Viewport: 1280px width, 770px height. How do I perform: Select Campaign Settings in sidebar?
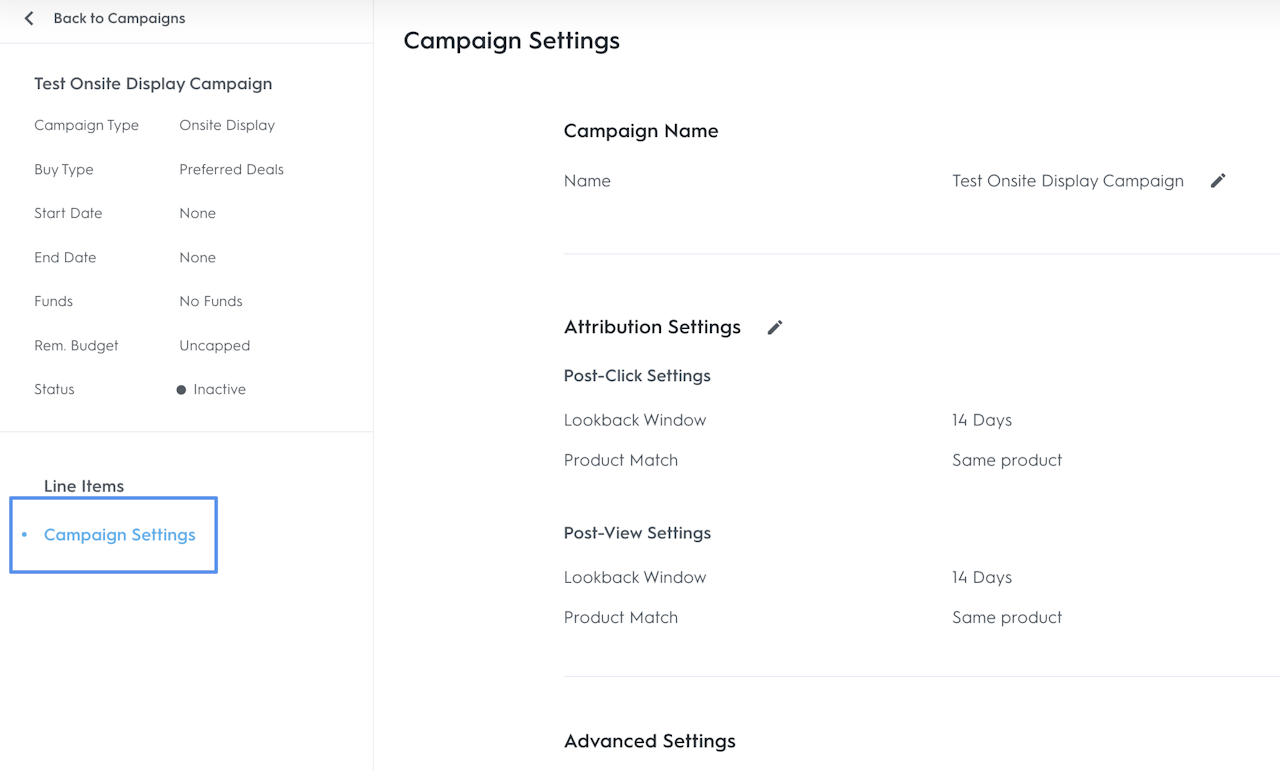120,535
